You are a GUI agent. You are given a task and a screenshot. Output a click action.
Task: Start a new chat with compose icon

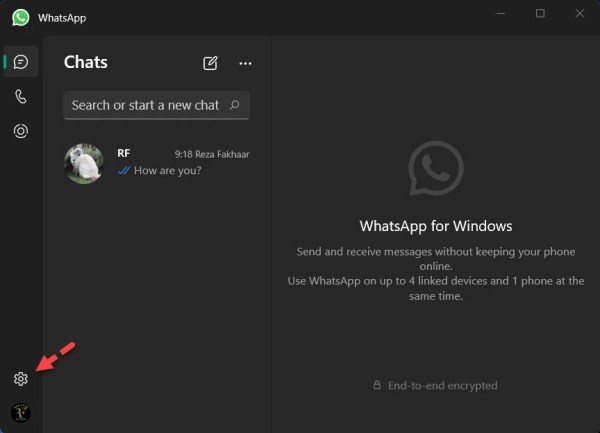tap(210, 63)
